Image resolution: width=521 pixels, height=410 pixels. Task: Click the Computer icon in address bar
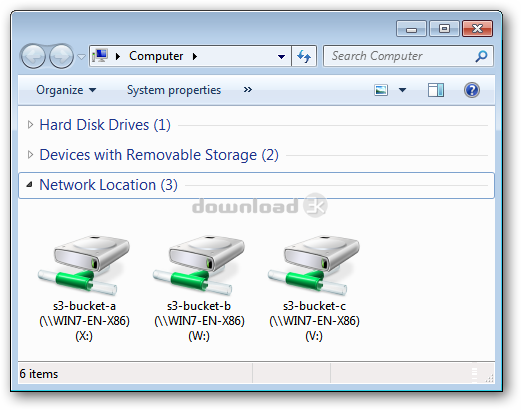[100, 56]
